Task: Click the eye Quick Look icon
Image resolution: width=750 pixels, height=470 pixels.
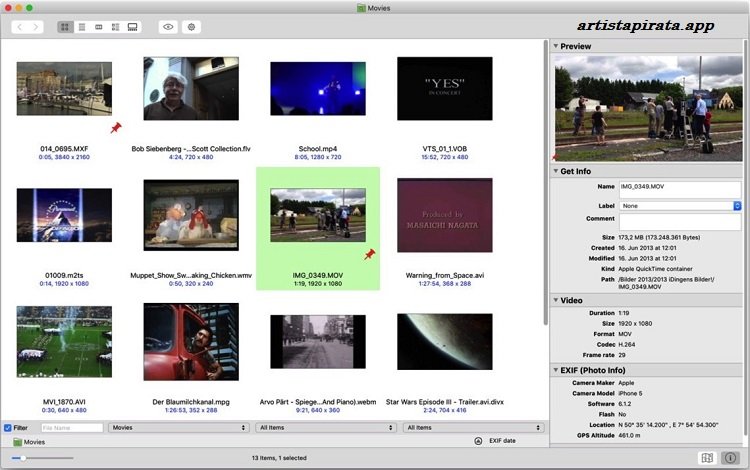Action: pos(167,27)
